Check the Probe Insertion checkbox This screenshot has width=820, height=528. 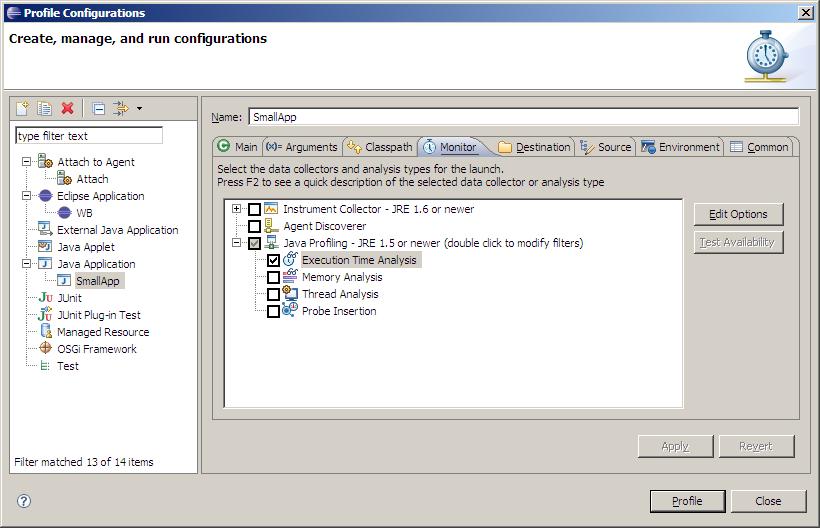point(273,312)
